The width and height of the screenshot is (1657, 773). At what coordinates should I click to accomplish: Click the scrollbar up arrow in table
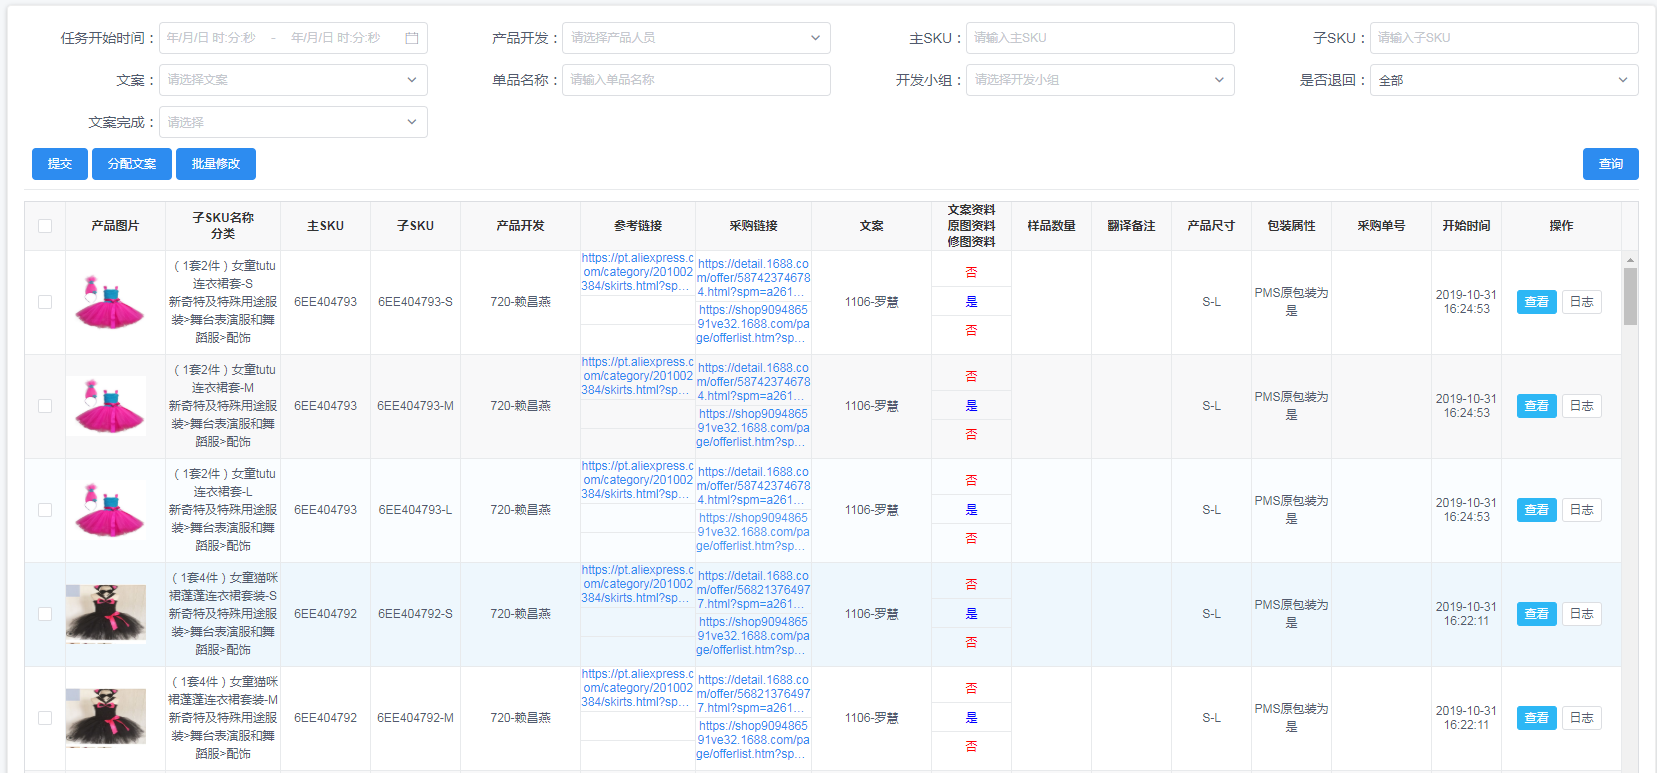(x=1630, y=260)
